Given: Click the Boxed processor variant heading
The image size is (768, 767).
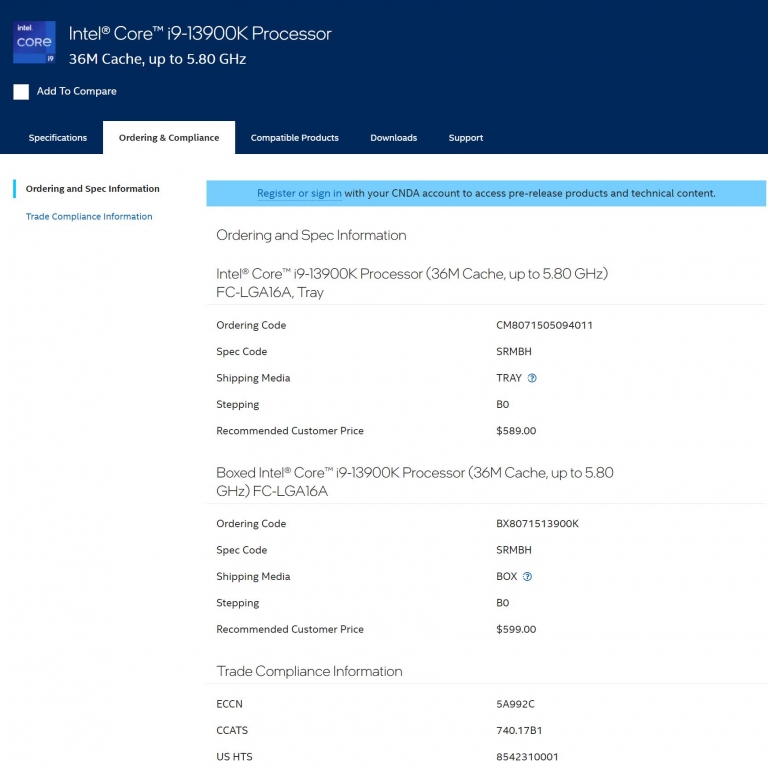Looking at the screenshot, I should point(414,481).
